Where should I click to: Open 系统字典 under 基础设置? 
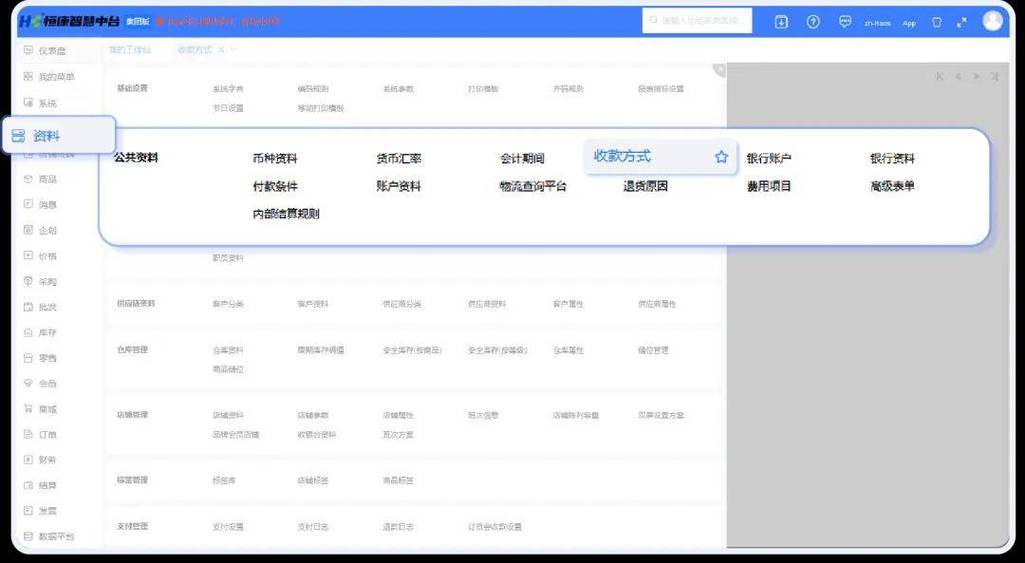228,89
